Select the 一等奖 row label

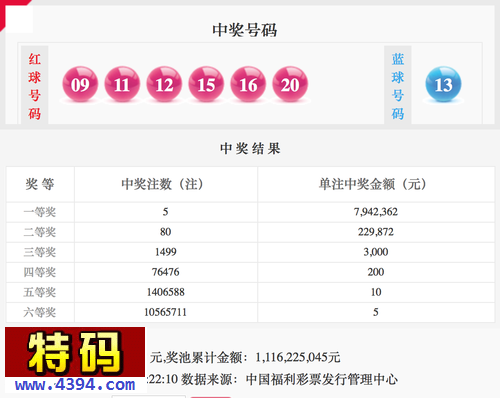40,212
